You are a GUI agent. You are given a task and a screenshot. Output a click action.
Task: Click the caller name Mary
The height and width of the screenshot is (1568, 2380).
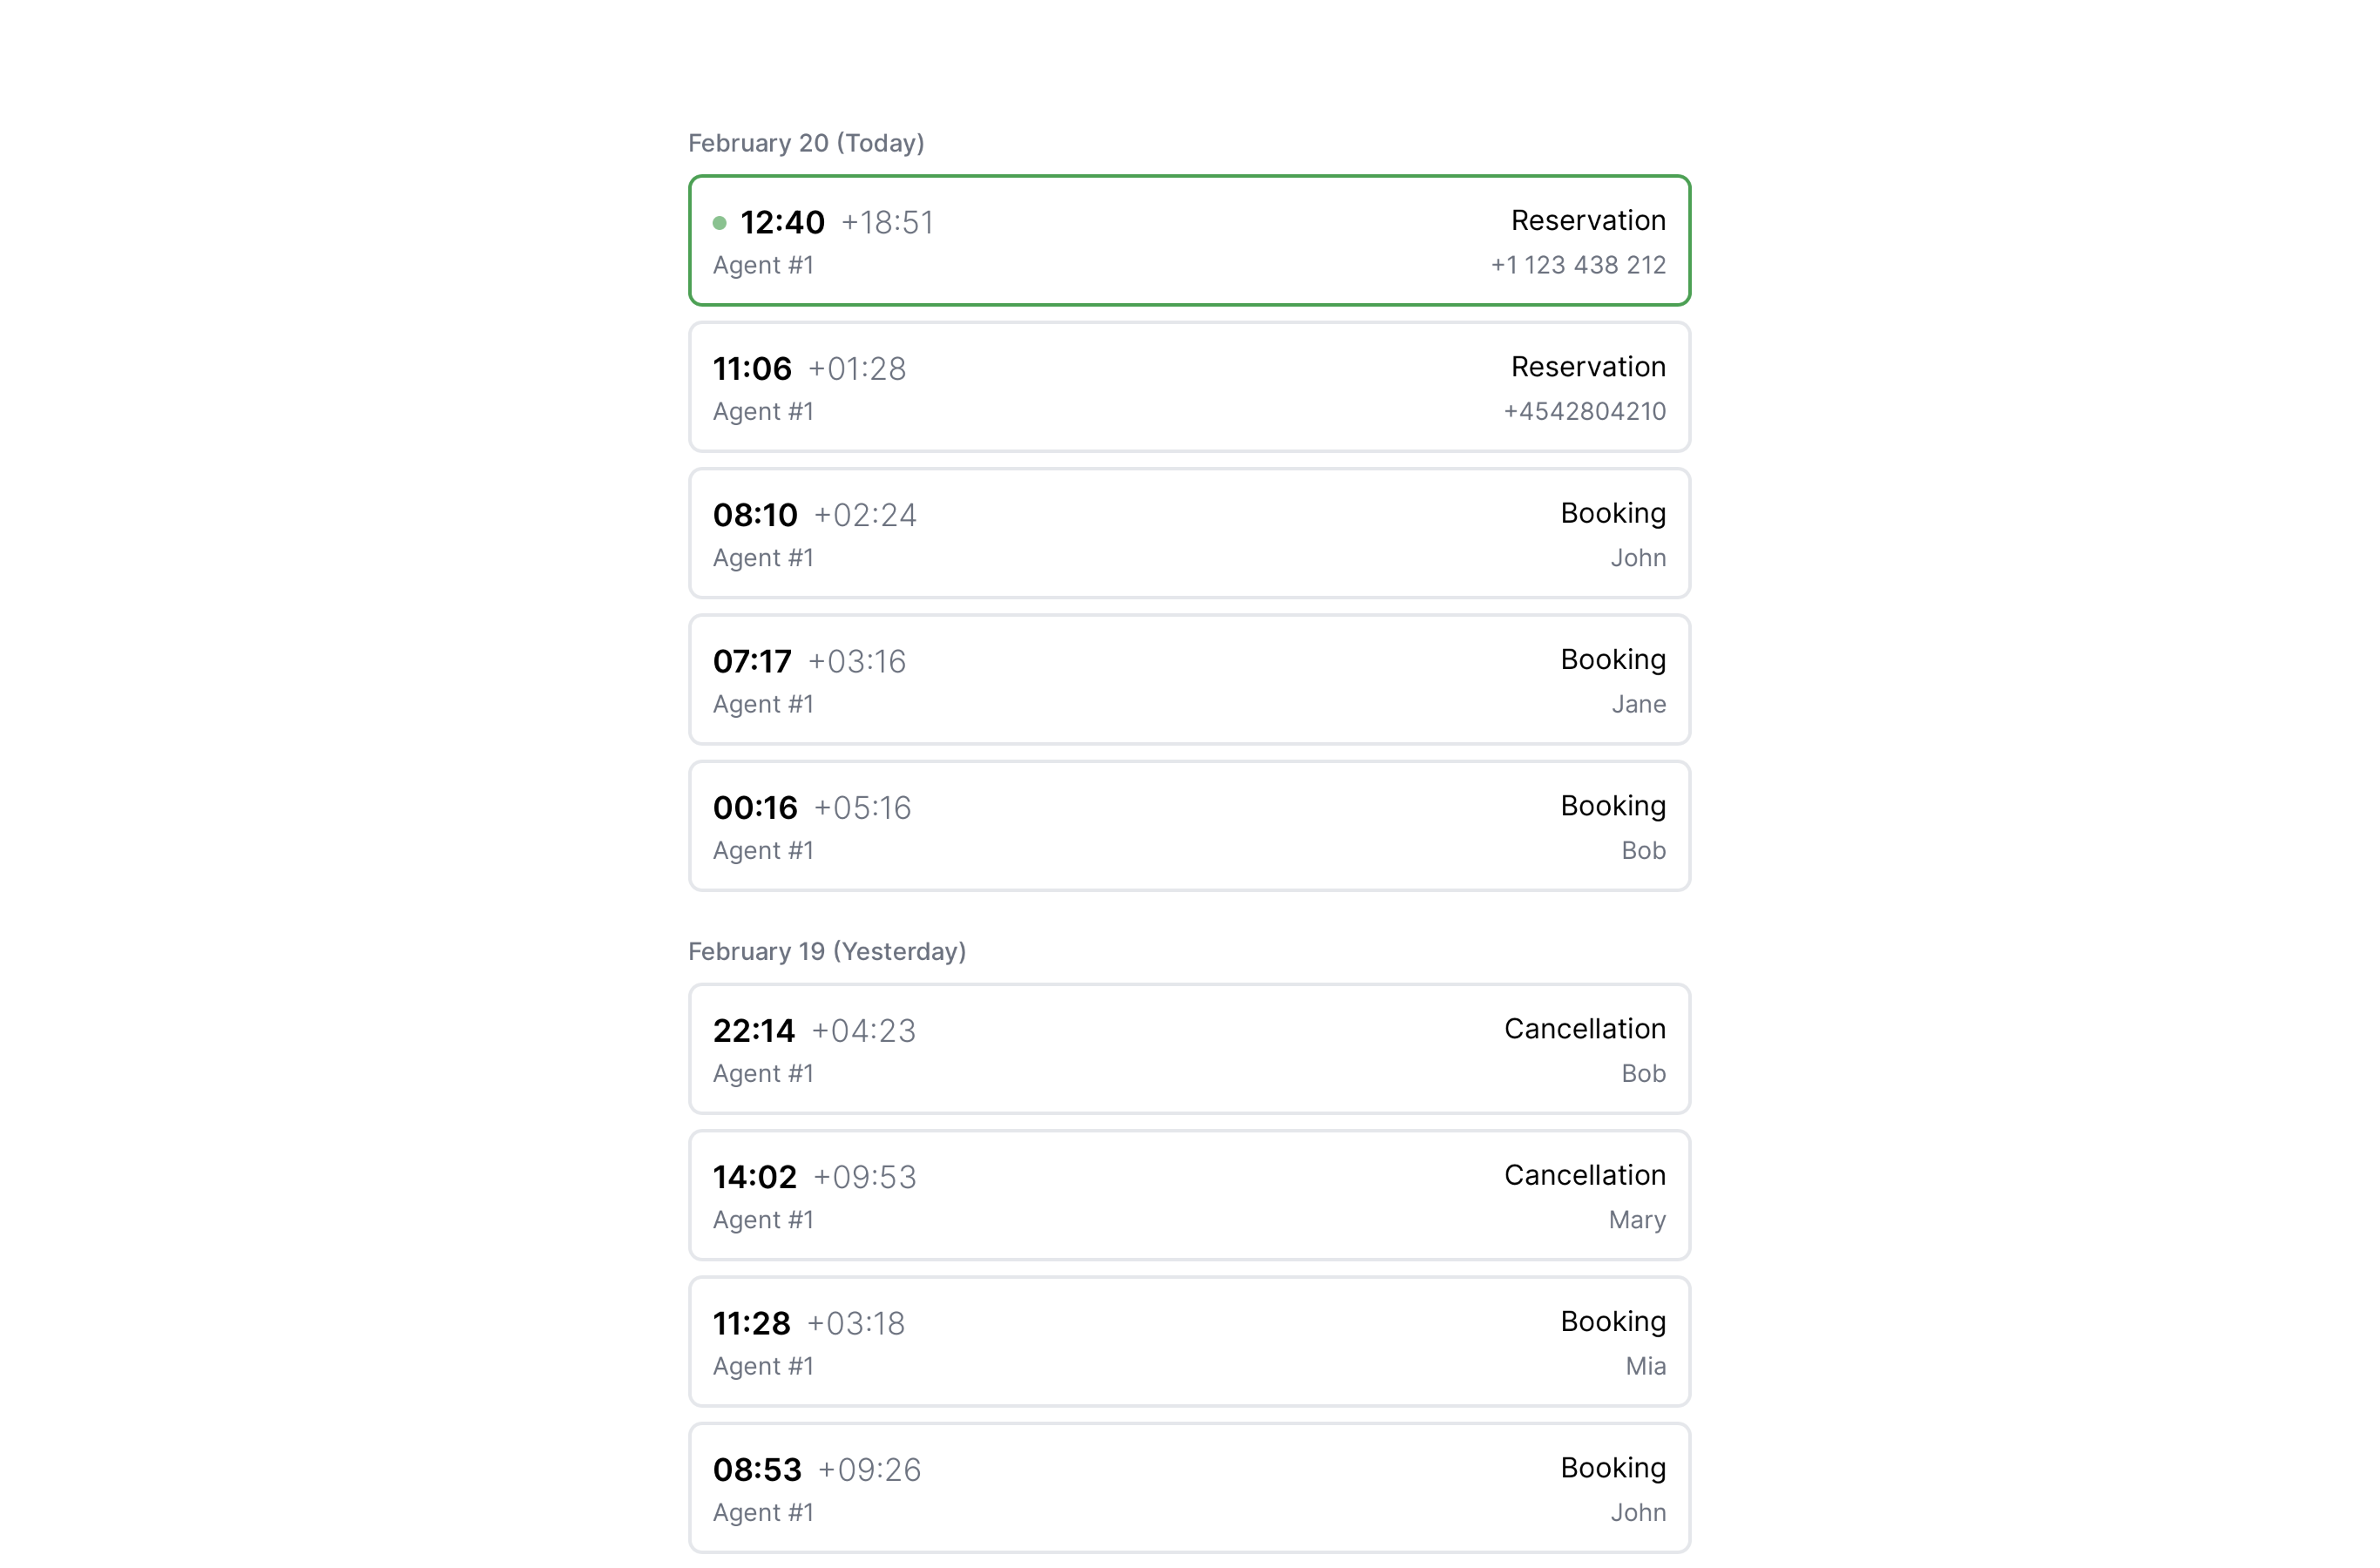[x=1636, y=1220]
